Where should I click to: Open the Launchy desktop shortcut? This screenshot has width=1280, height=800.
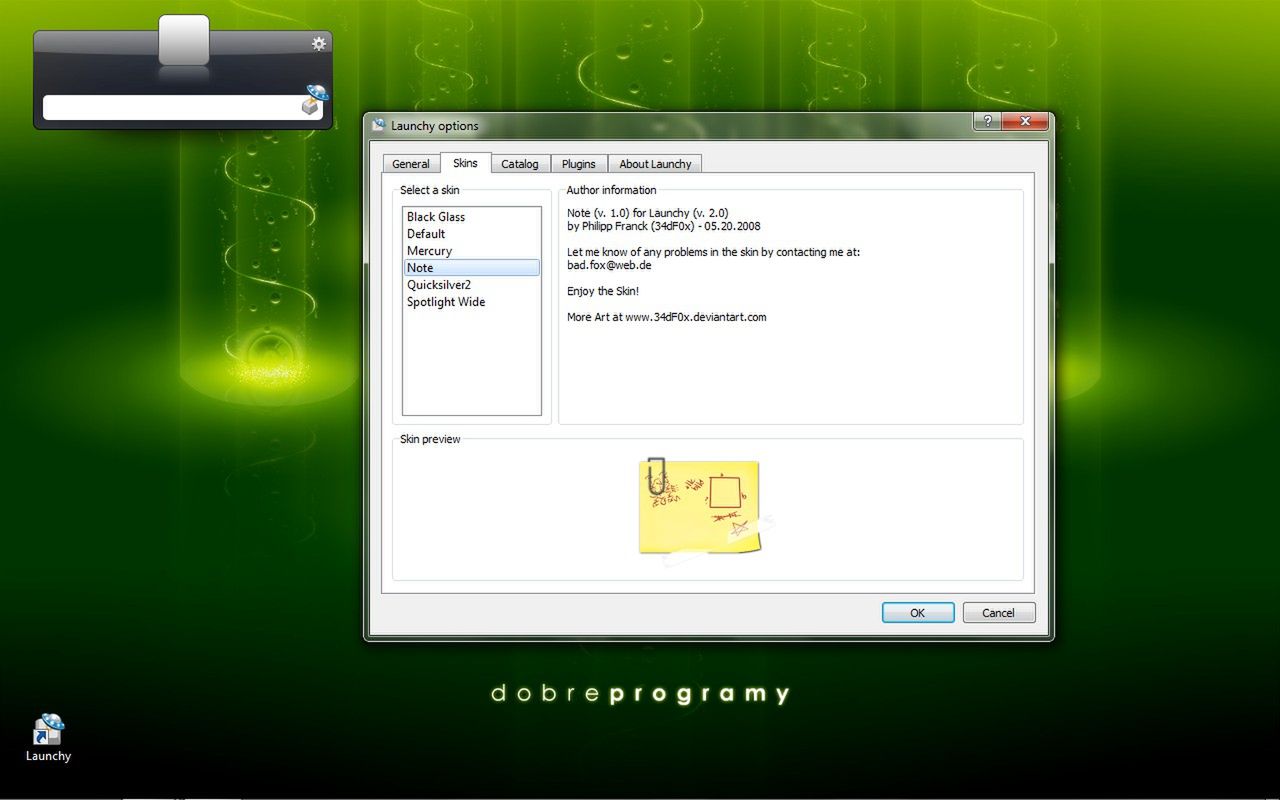(48, 738)
